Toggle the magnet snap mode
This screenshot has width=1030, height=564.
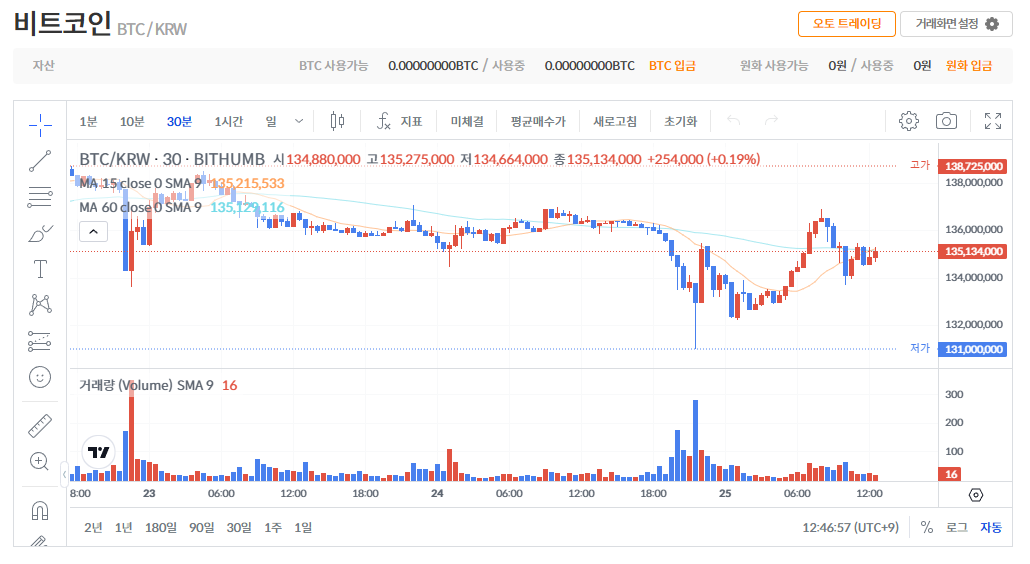pos(40,510)
